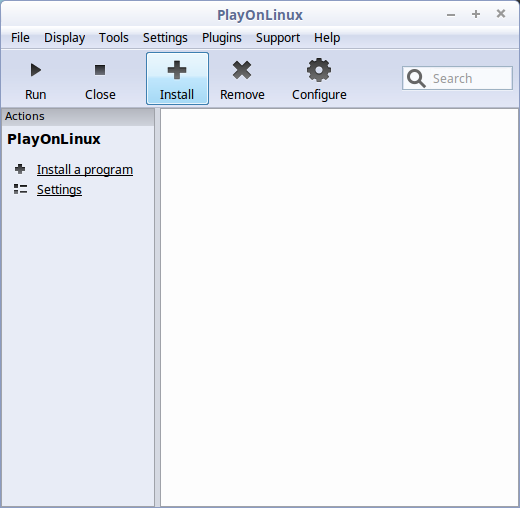Open the Support menu
Viewport: 520px width, 508px height.
[x=278, y=38]
